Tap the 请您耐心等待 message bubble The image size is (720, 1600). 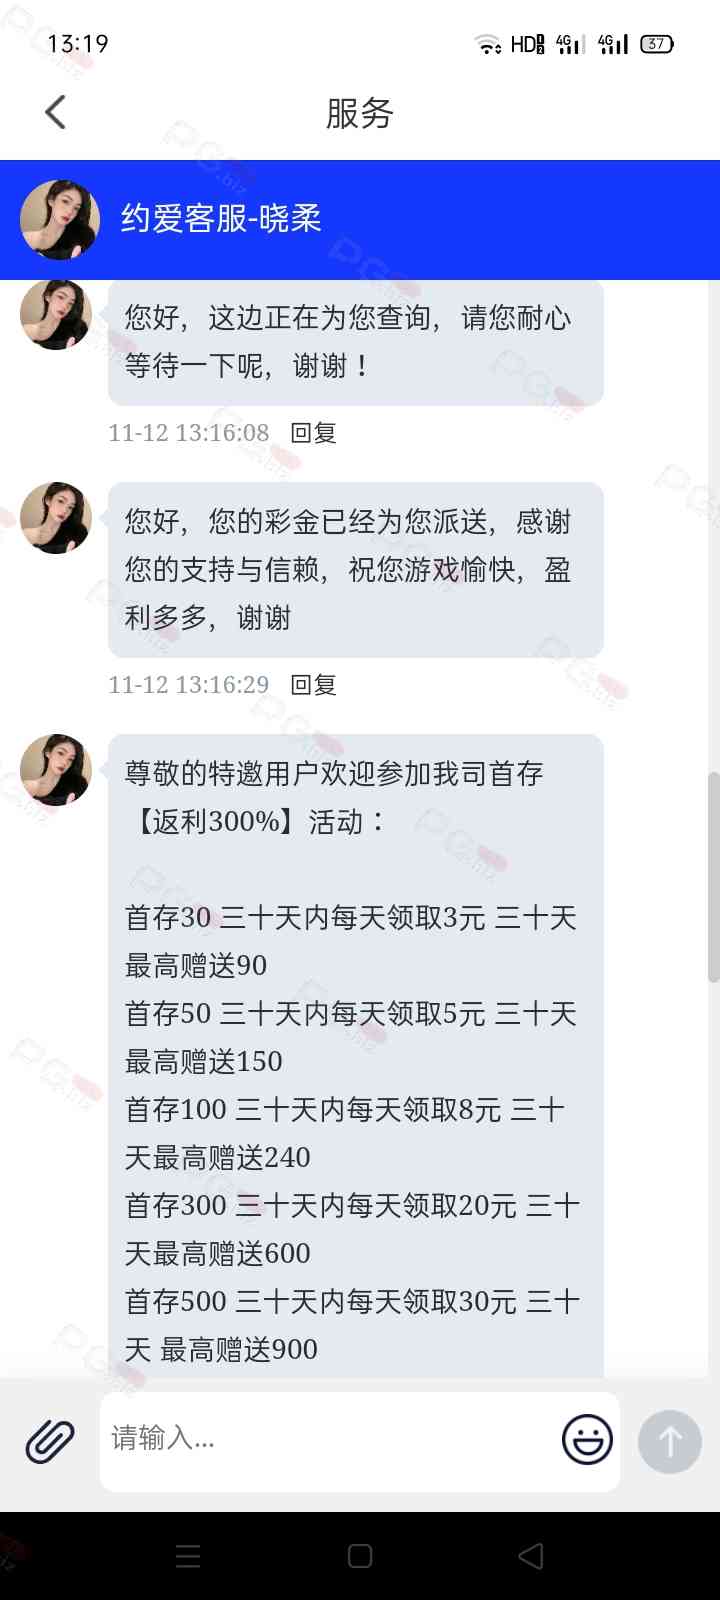coord(356,342)
